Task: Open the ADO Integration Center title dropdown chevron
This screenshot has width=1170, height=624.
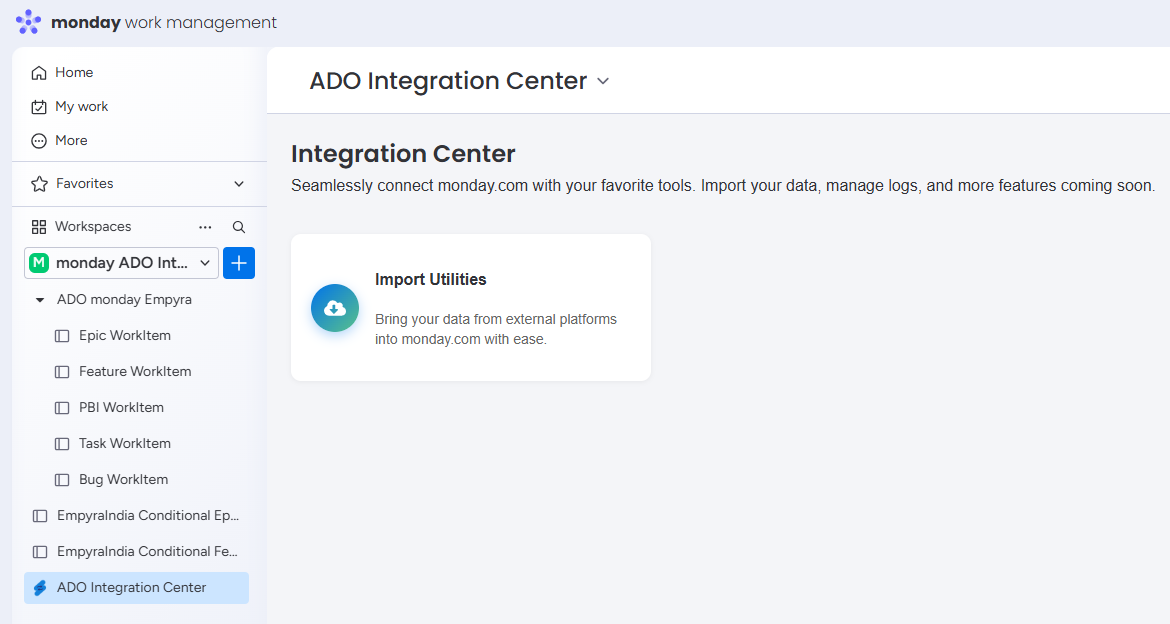Action: [x=604, y=81]
